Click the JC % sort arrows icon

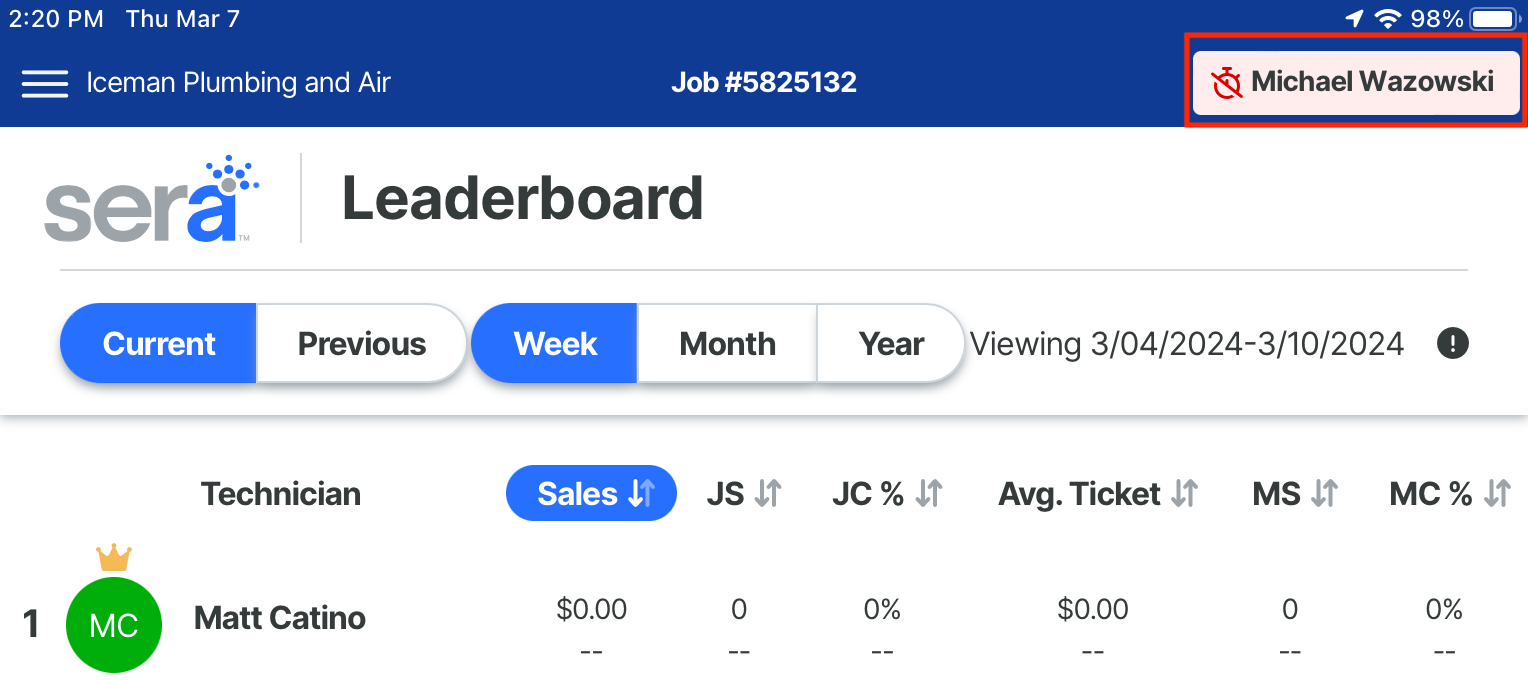click(x=929, y=493)
